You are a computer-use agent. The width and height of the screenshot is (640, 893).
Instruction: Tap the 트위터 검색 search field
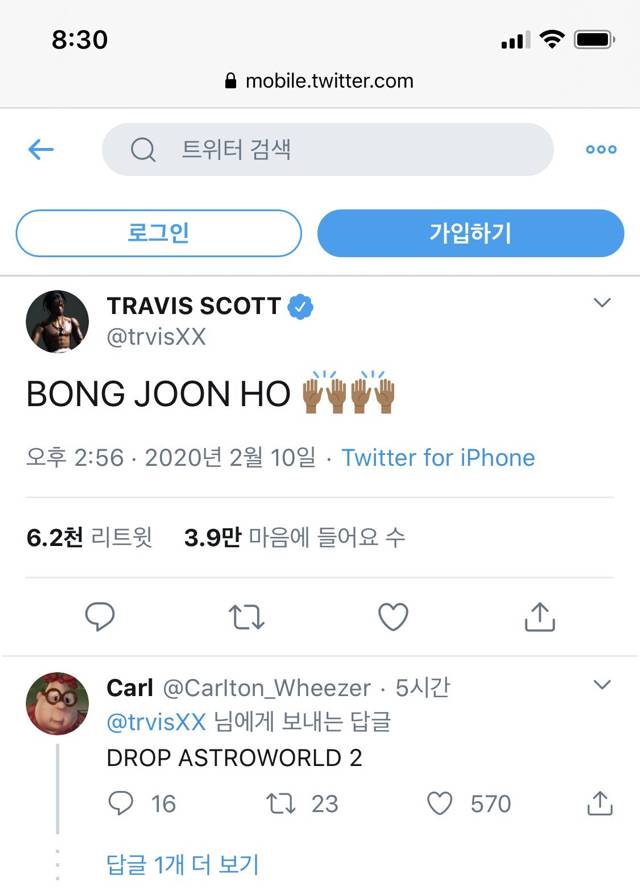(300, 149)
